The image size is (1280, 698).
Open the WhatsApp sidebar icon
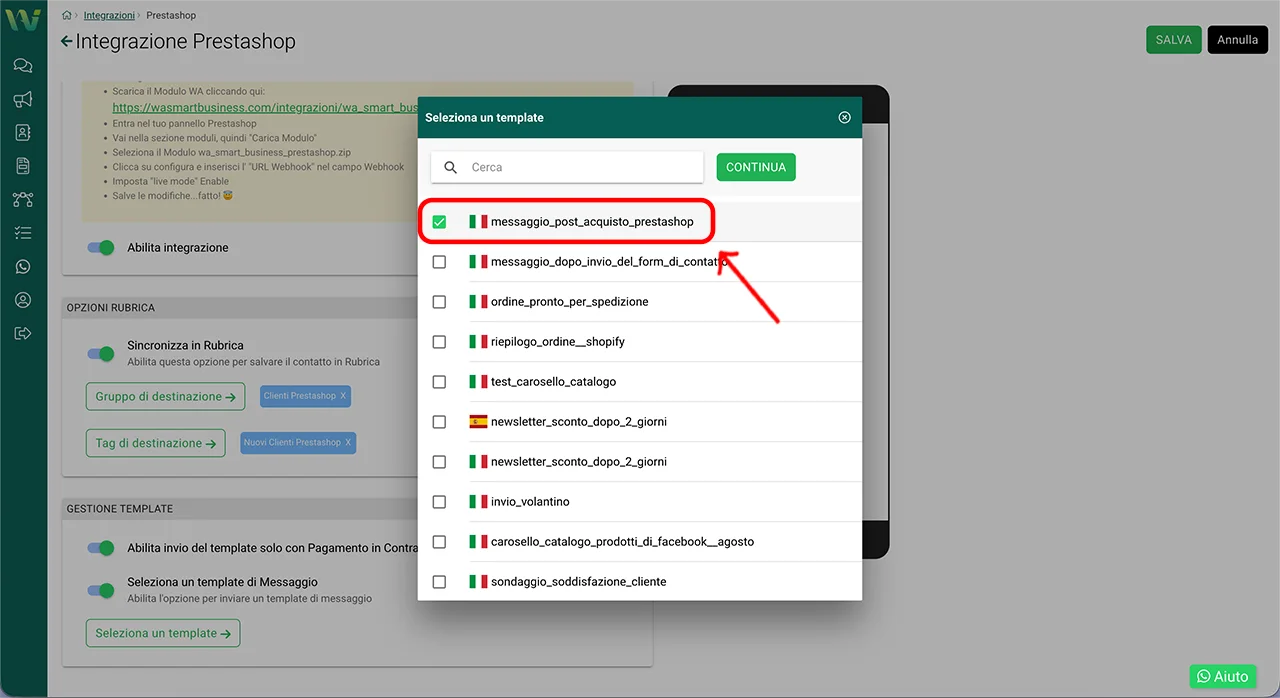[23, 267]
